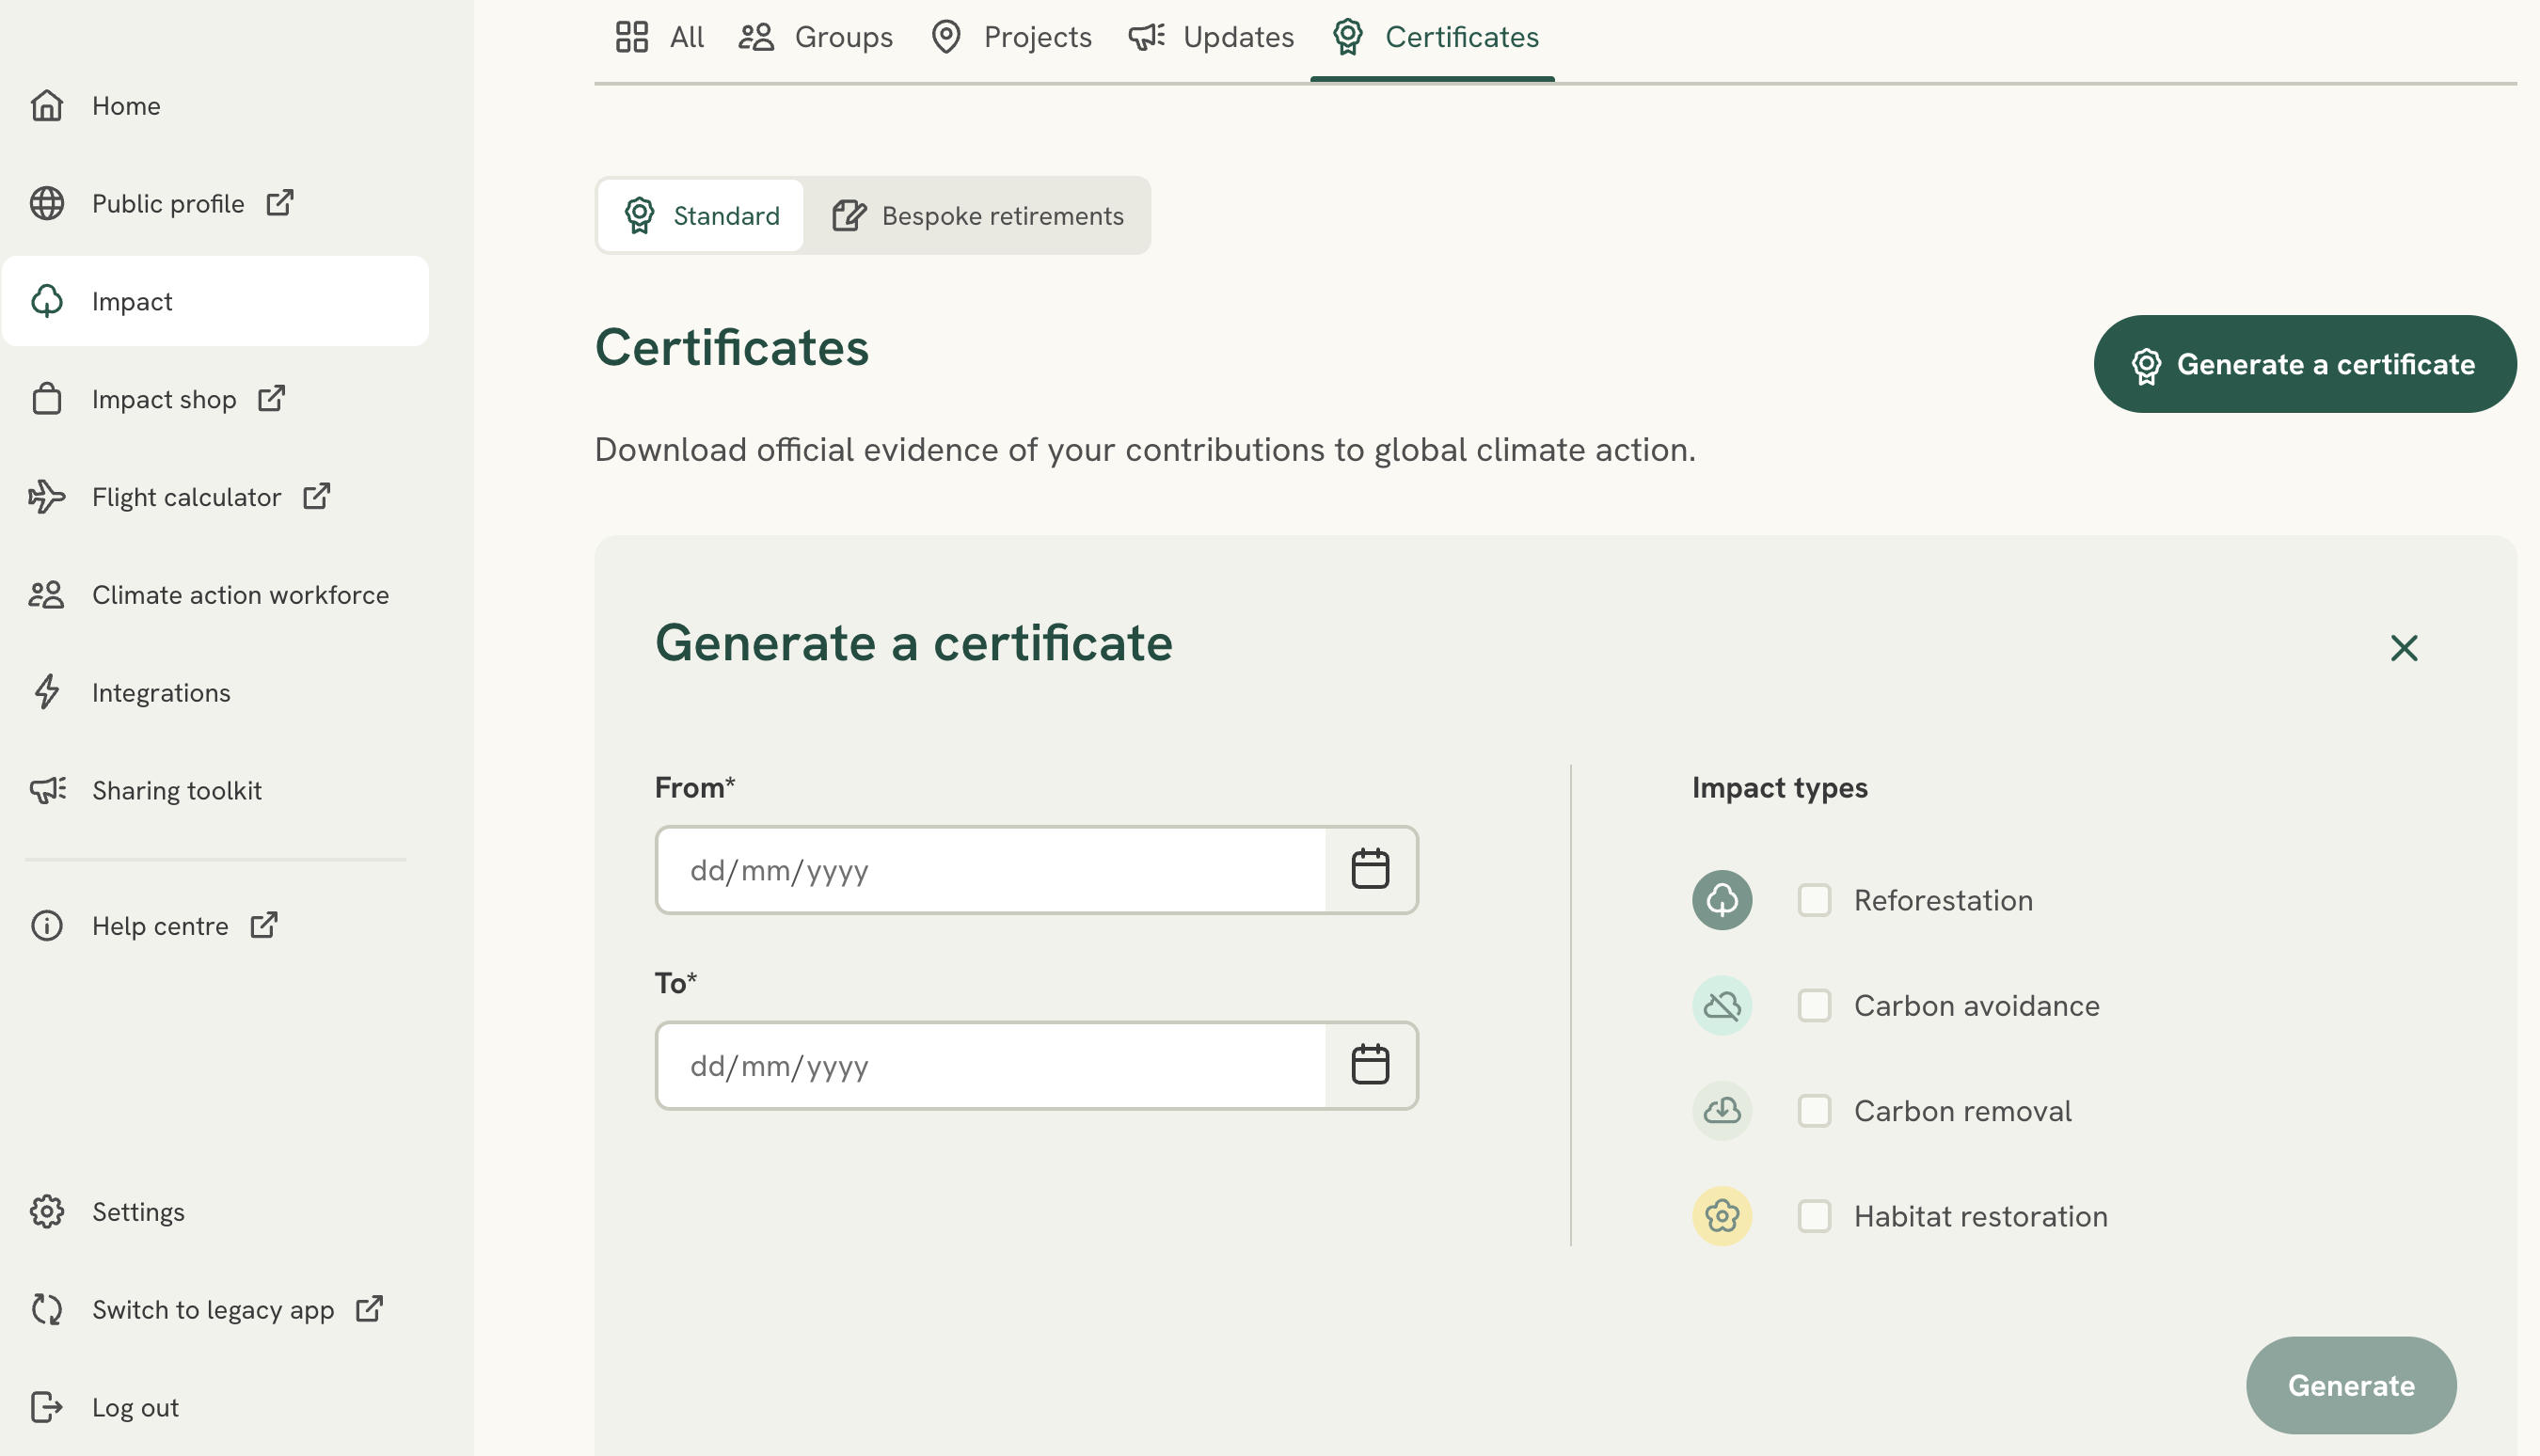
Task: Switch to the Groups tab
Action: click(x=815, y=37)
